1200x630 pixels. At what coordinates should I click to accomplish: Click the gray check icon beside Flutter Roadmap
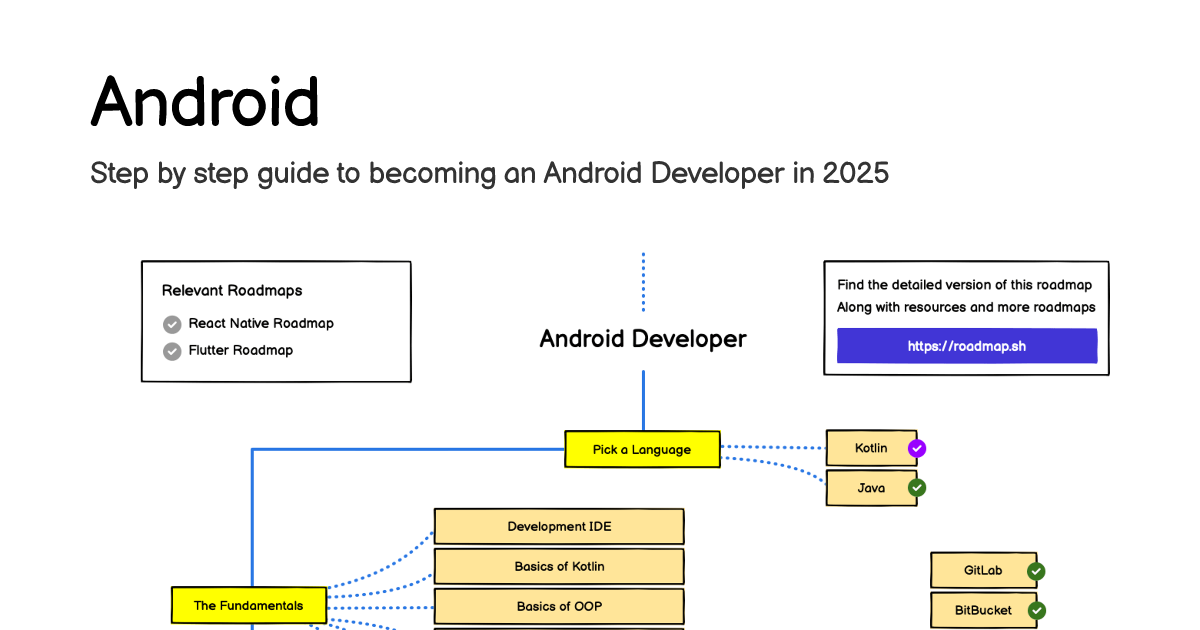(172, 351)
